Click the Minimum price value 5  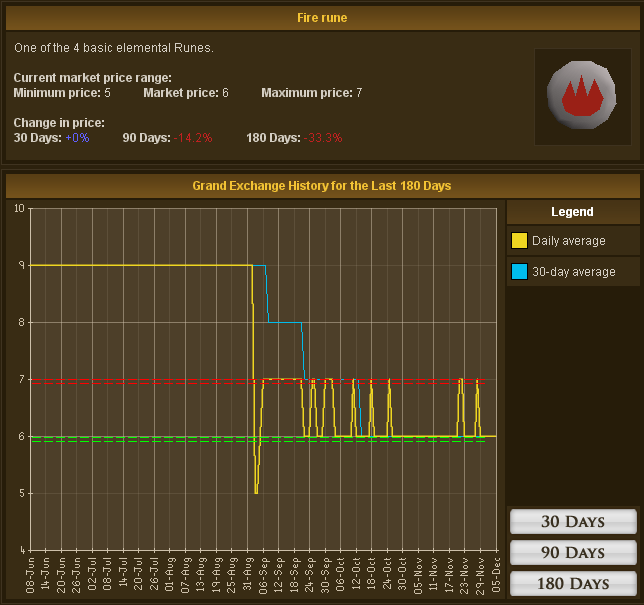[107, 93]
